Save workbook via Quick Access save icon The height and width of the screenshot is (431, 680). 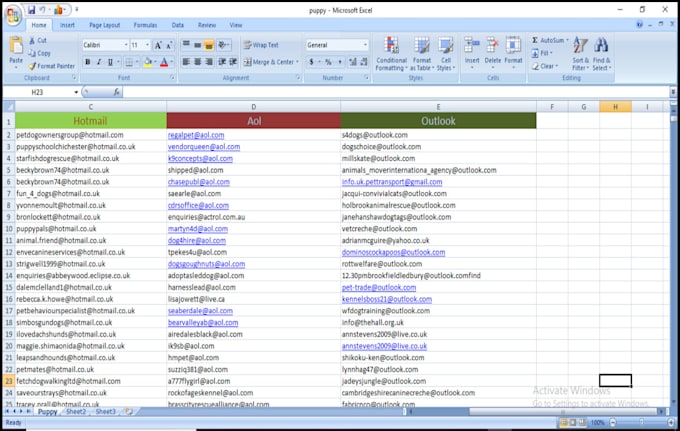tap(31, 10)
